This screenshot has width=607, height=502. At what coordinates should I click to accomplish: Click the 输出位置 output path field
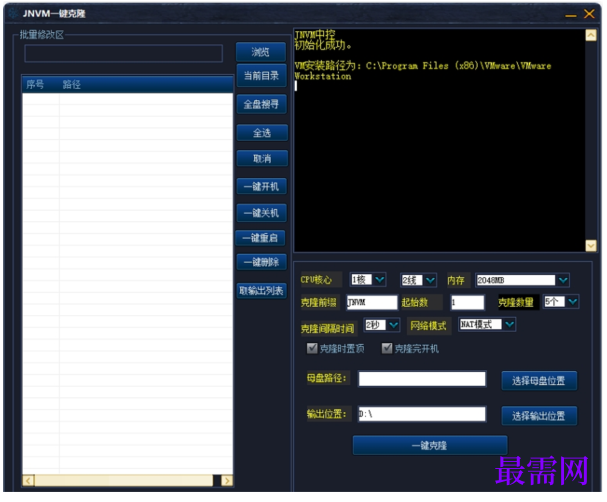click(x=422, y=414)
